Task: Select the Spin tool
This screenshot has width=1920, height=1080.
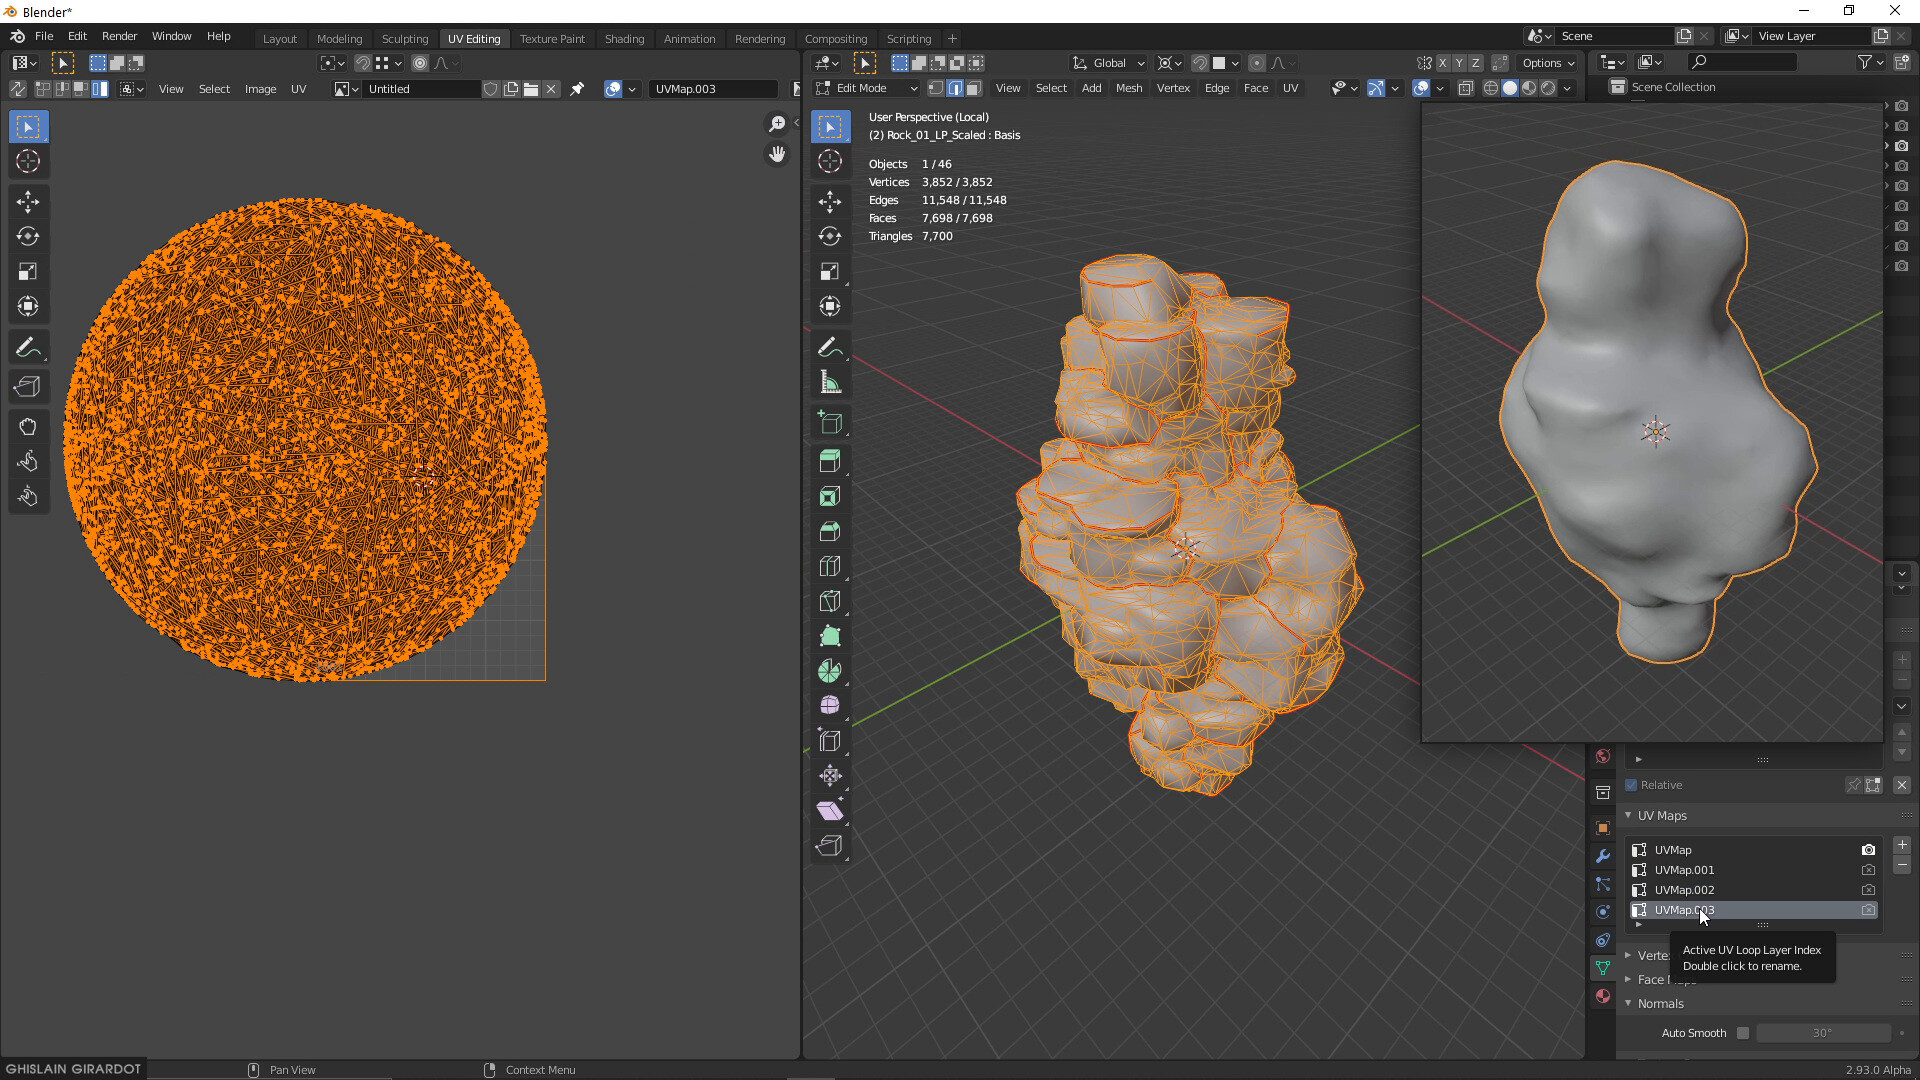Action: point(829,671)
